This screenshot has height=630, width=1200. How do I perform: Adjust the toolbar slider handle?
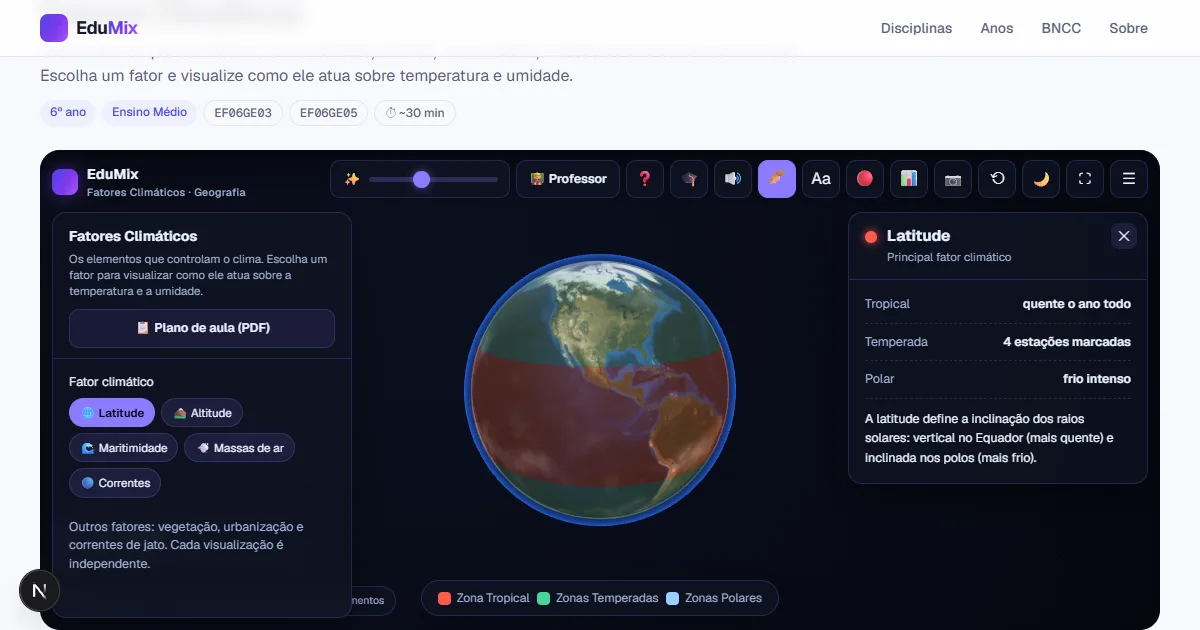[x=421, y=179]
